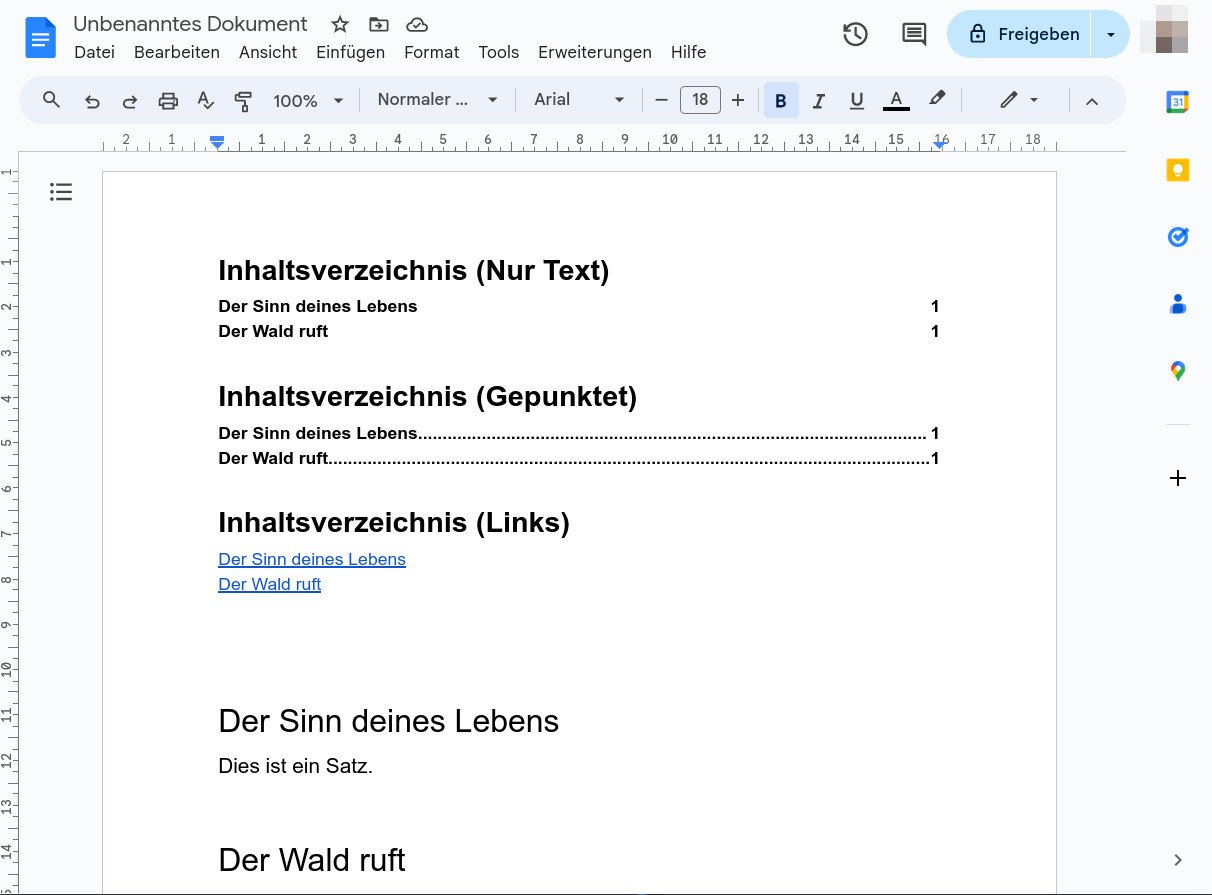Toggle underline formatting
Screen dimensions: 1212x895
(857, 100)
